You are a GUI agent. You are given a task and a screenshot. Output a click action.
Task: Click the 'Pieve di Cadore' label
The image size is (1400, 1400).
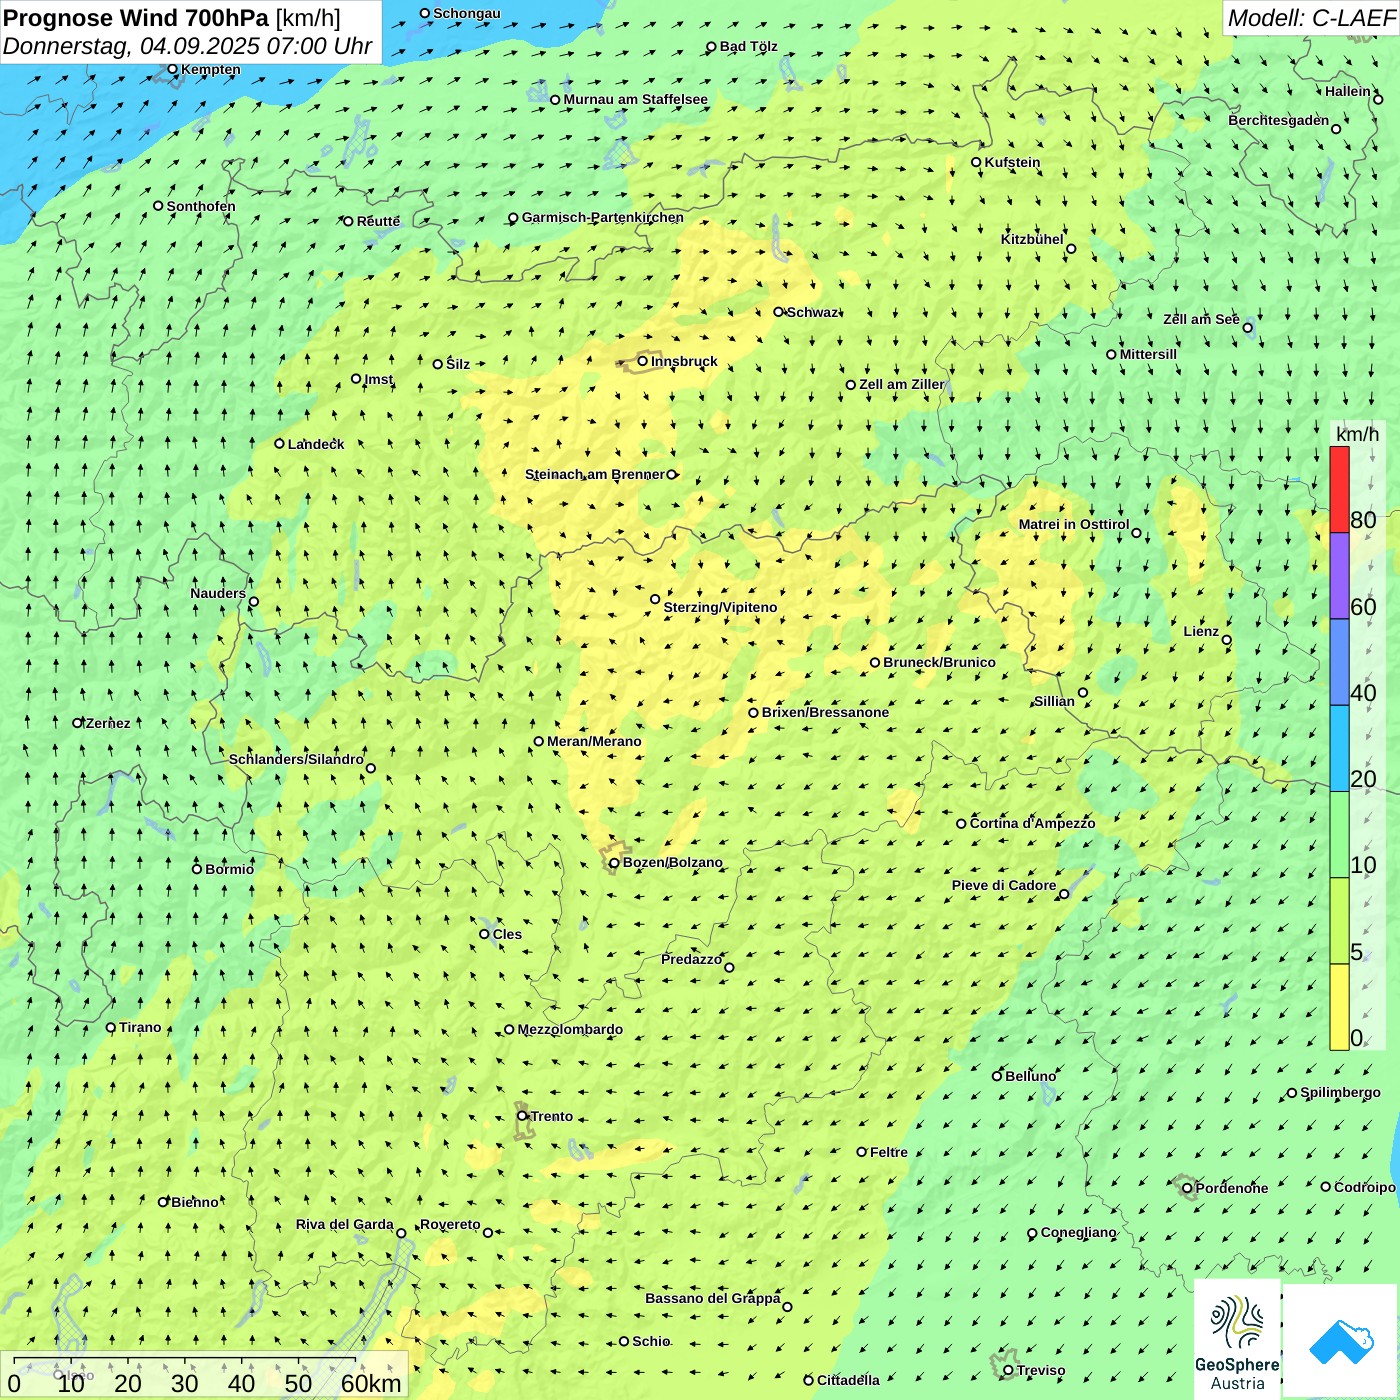(1004, 885)
